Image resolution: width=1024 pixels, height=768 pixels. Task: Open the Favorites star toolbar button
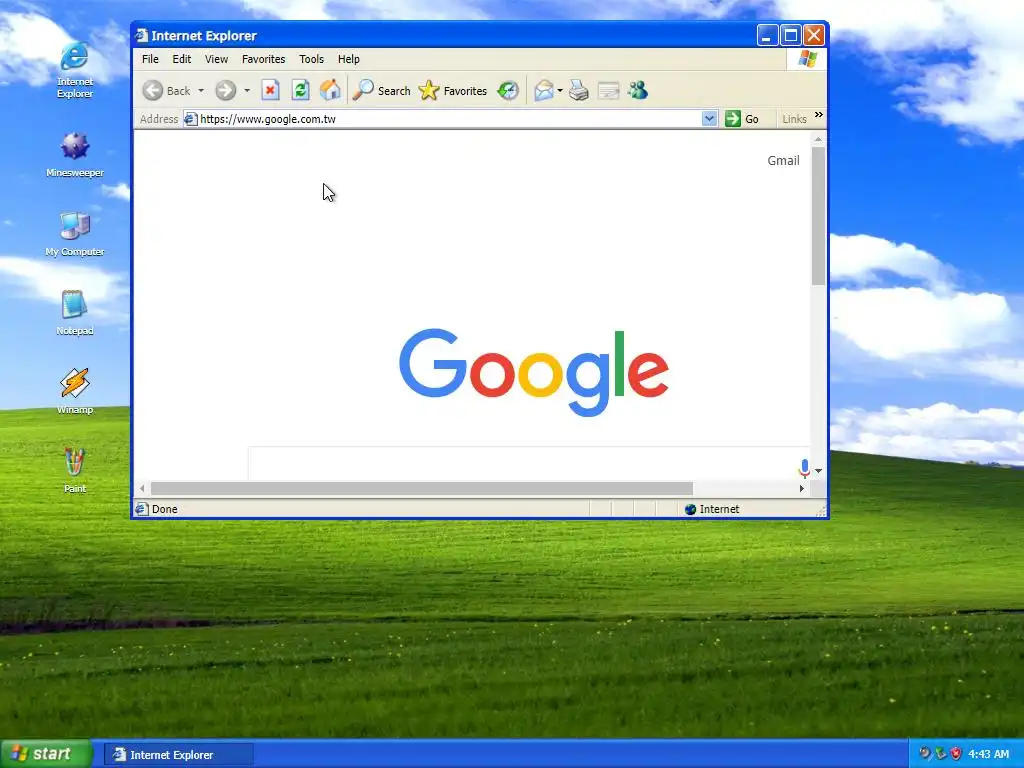(453, 91)
